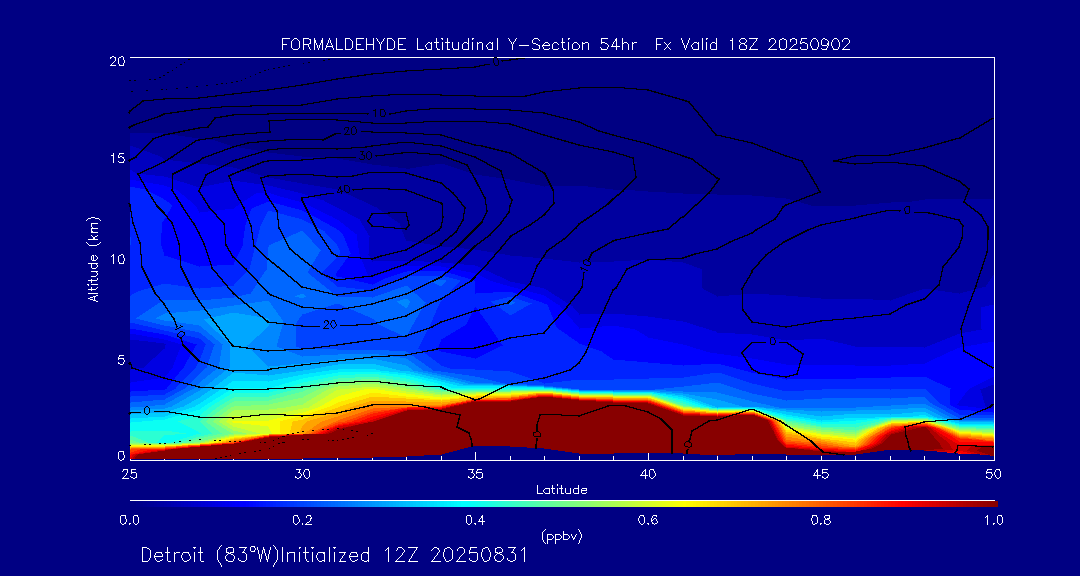
Task: Click the '30' contour label inside the plot
Action: [x=365, y=156]
